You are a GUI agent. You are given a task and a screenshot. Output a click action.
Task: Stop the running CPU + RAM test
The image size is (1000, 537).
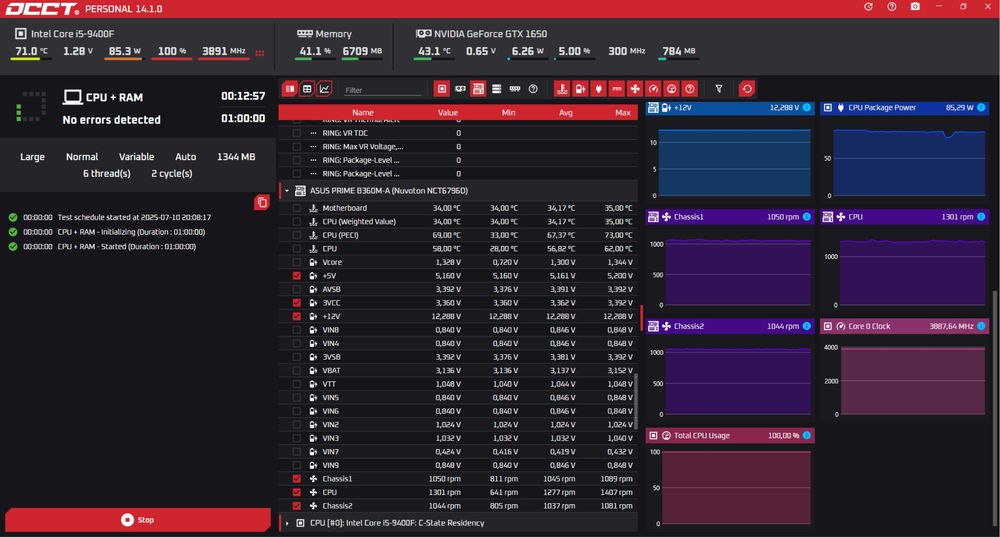(x=138, y=520)
